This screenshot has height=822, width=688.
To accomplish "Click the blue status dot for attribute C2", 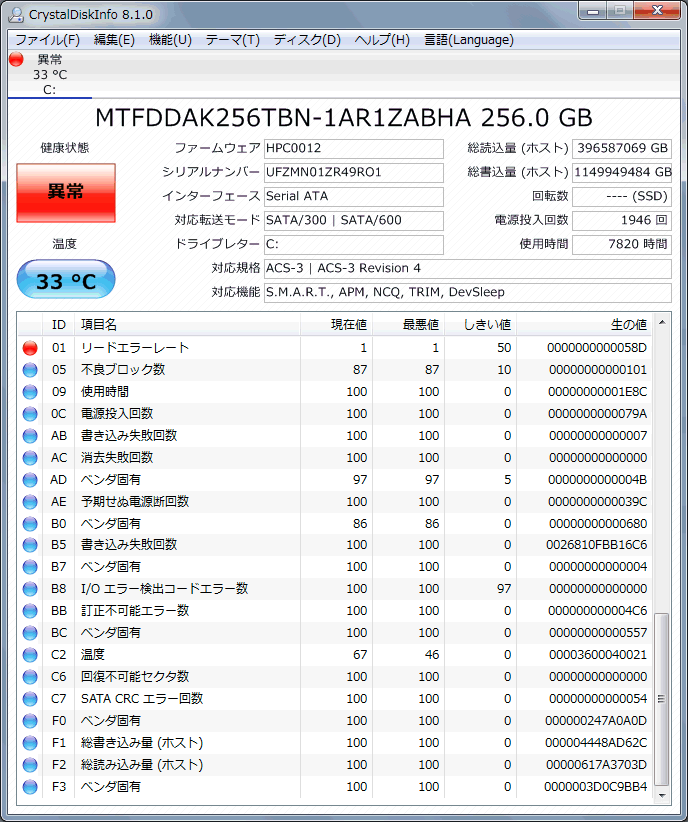I will pos(30,655).
